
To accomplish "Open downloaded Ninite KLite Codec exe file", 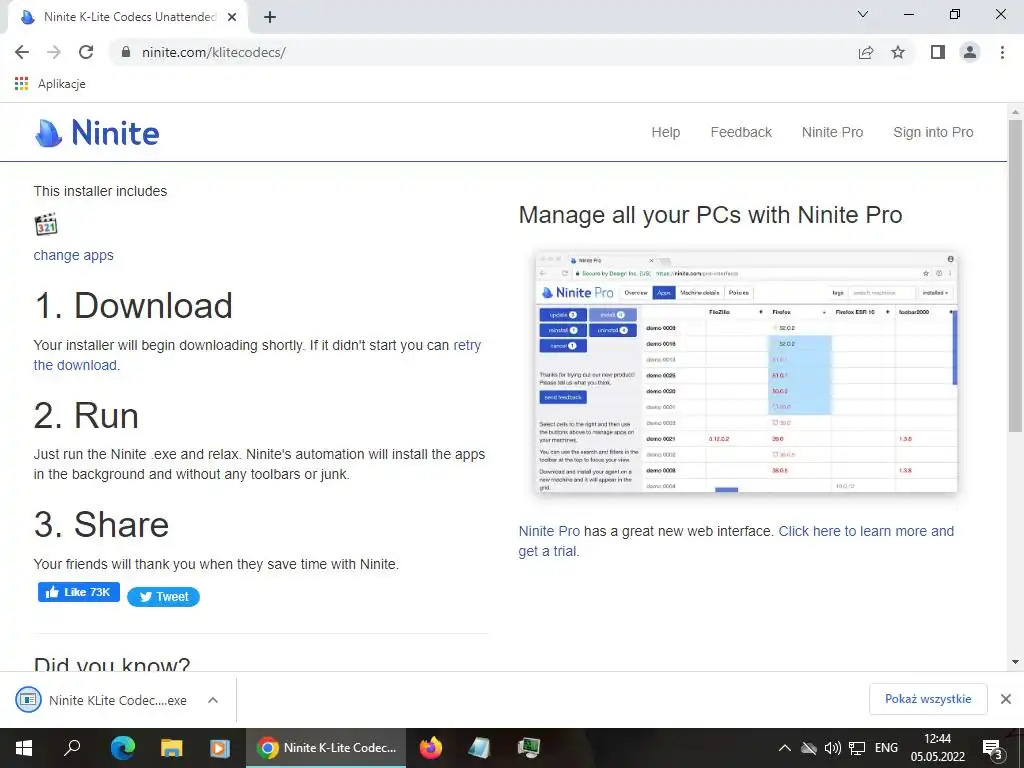I will (x=101, y=700).
